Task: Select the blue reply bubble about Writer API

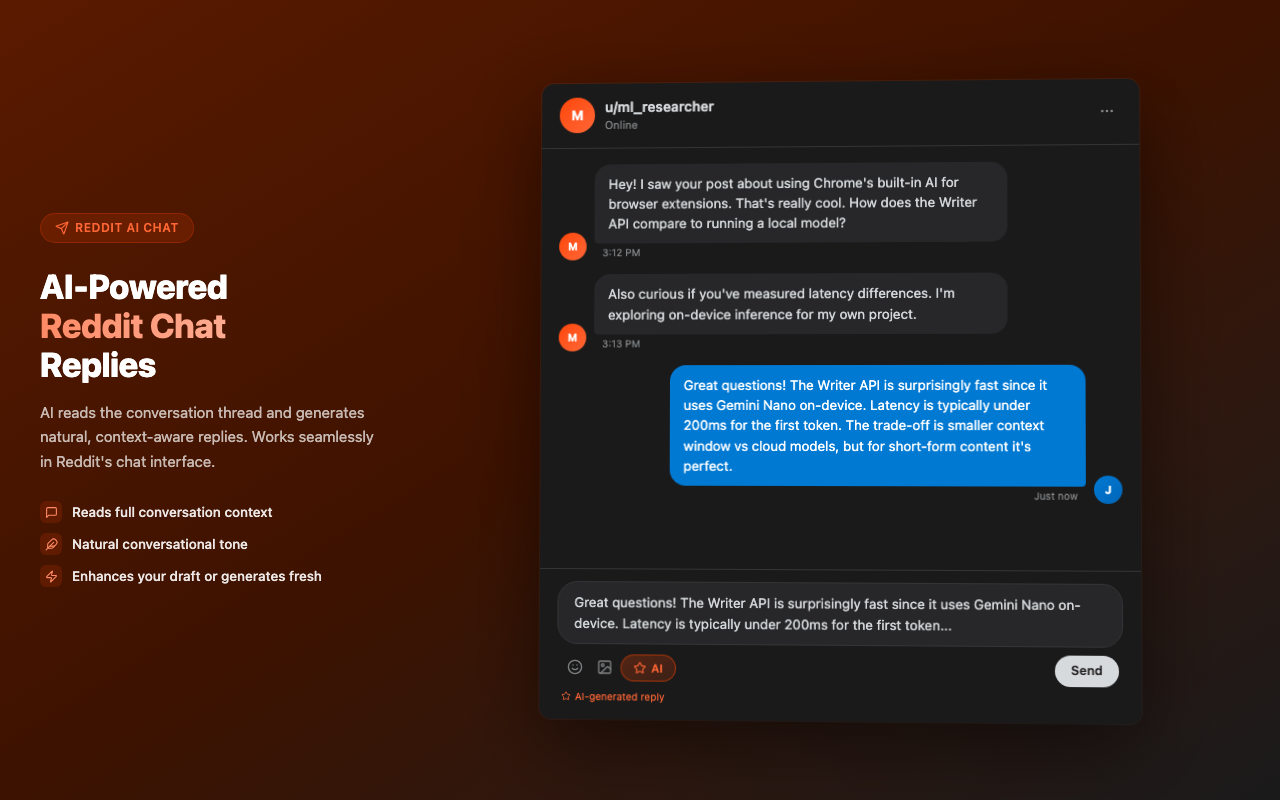Action: click(x=877, y=426)
